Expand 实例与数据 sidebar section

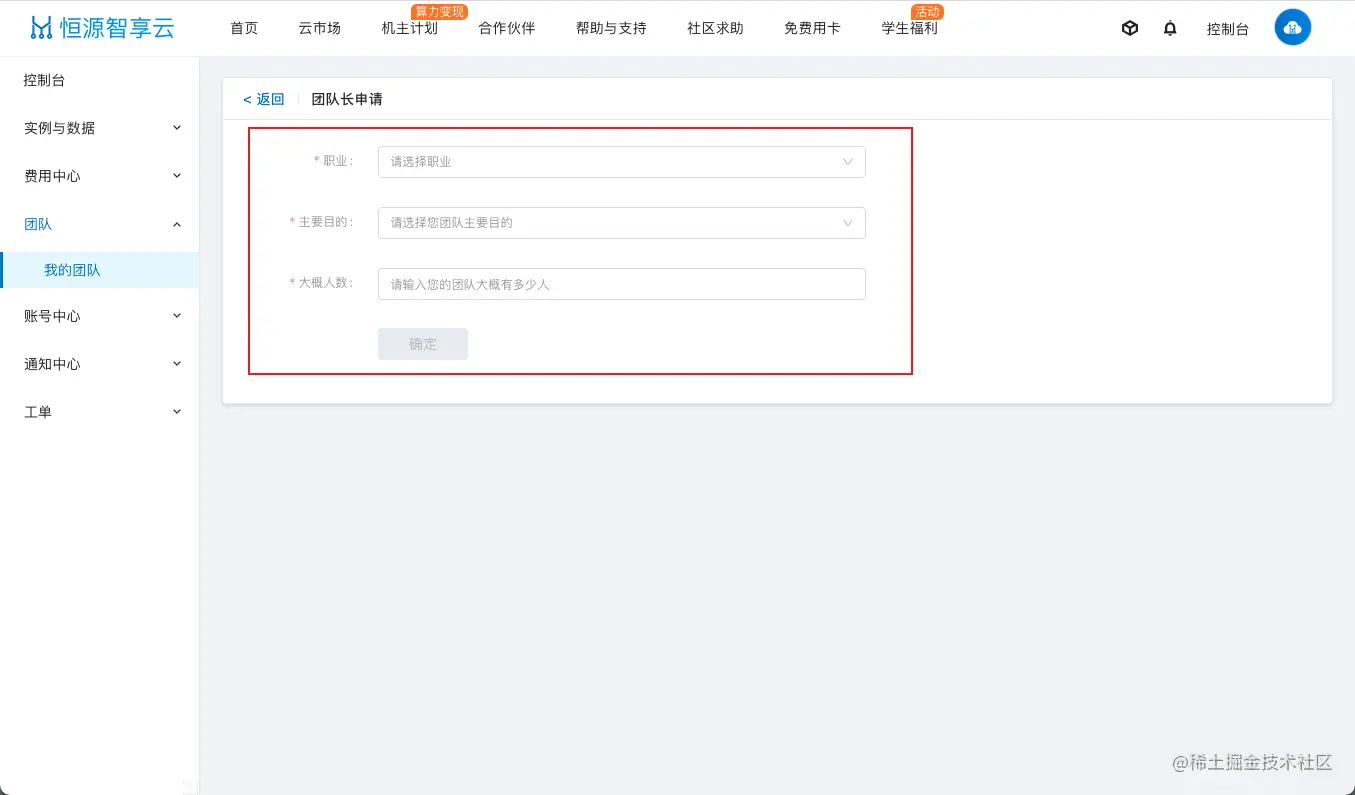click(99, 128)
